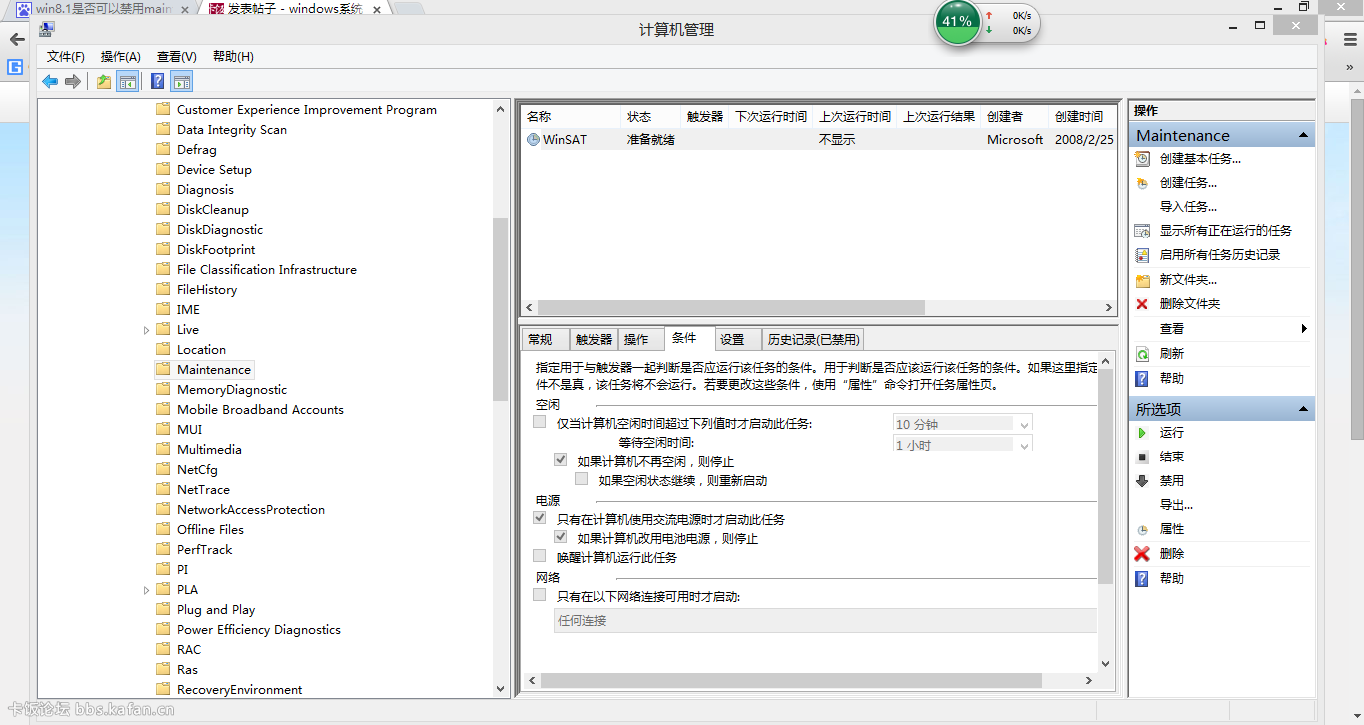This screenshot has height=725, width=1364.
Task: Click the 41% green network monitor bubble
Action: (x=957, y=22)
